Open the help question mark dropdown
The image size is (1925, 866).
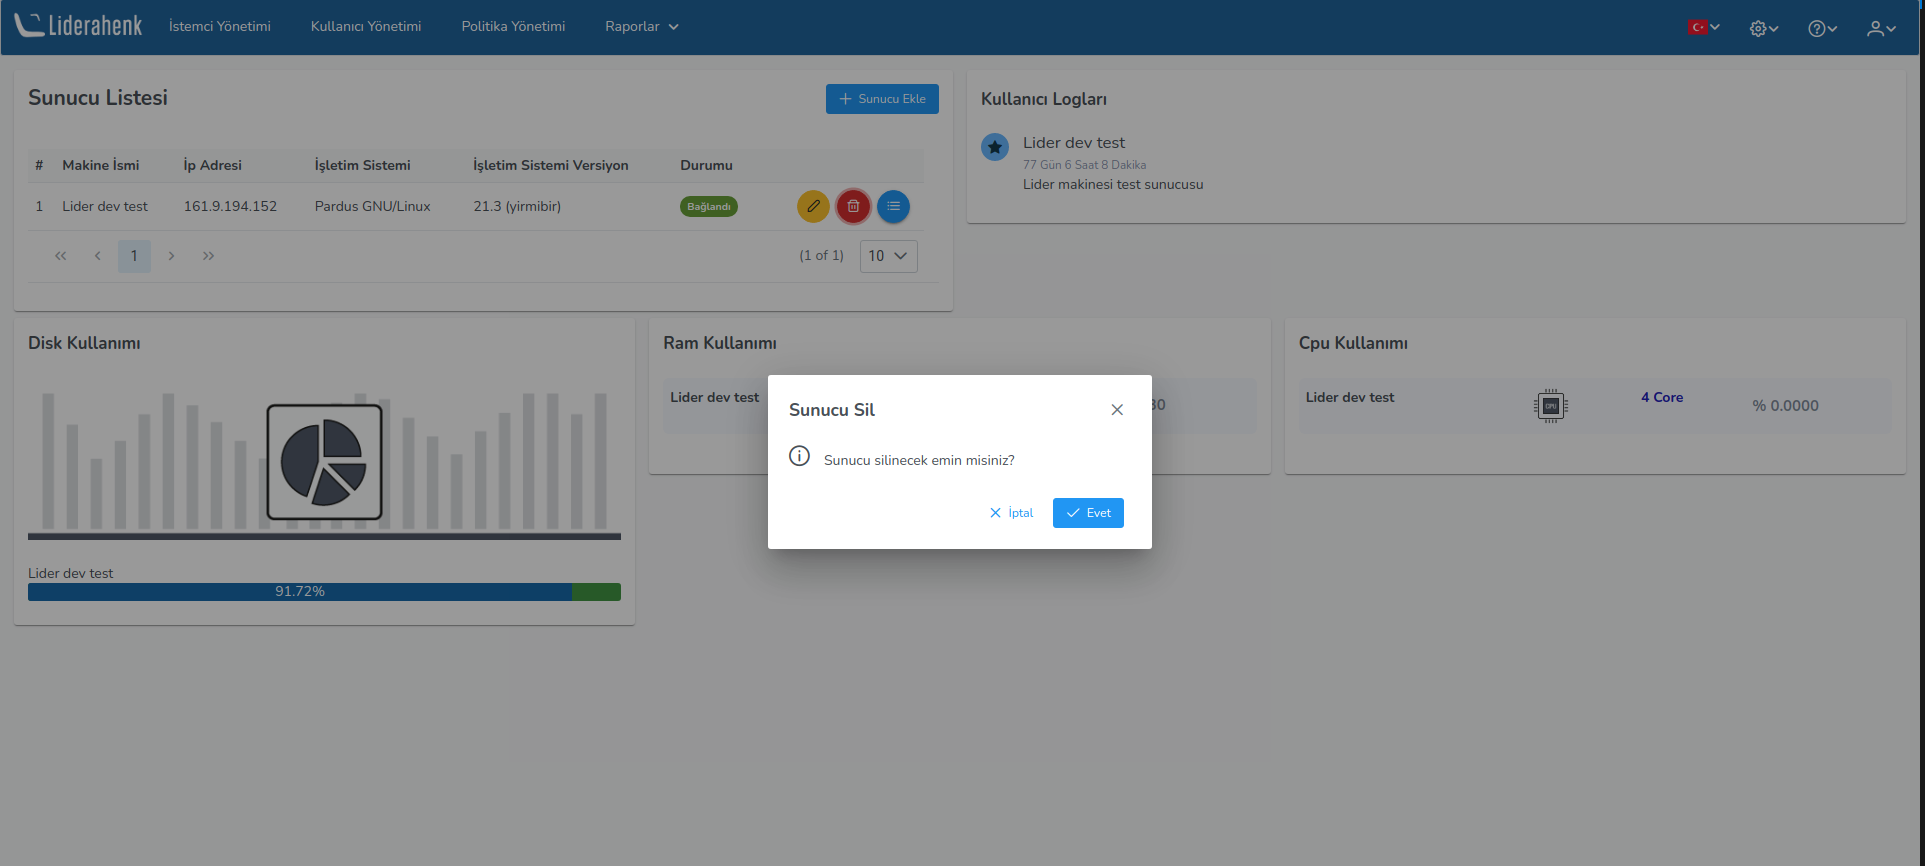(x=1822, y=28)
